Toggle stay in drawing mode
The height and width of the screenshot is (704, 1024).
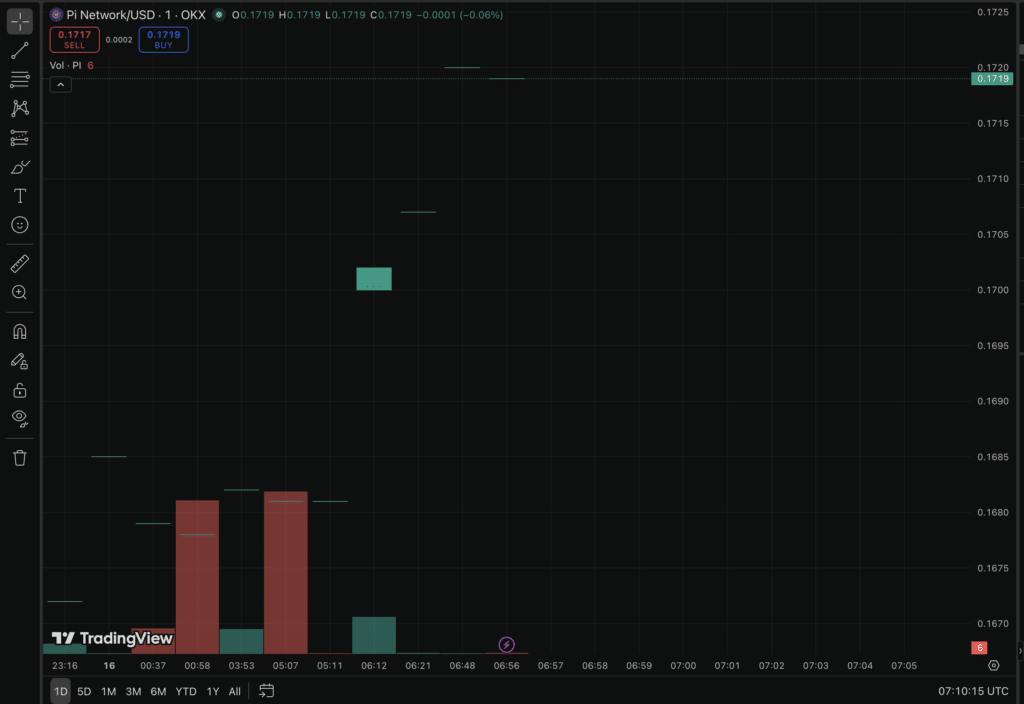coord(20,361)
